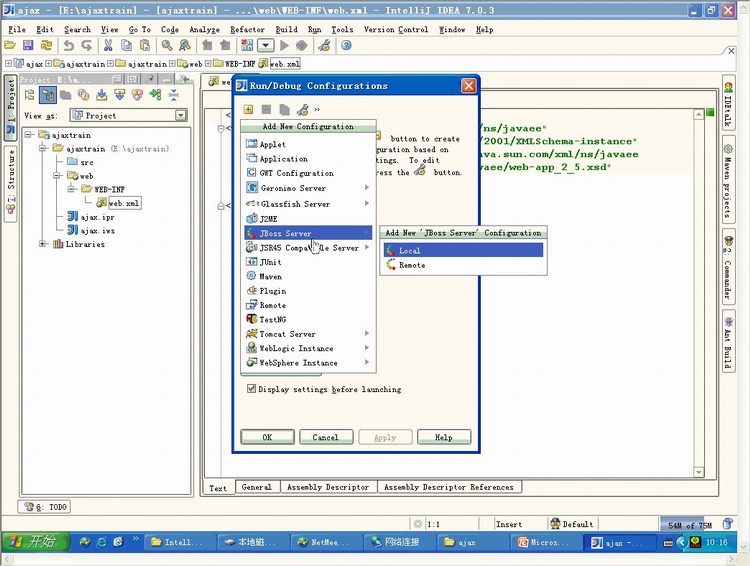This screenshot has width=750, height=566.
Task: Open the Structure tool window tab
Action: pos(11,183)
